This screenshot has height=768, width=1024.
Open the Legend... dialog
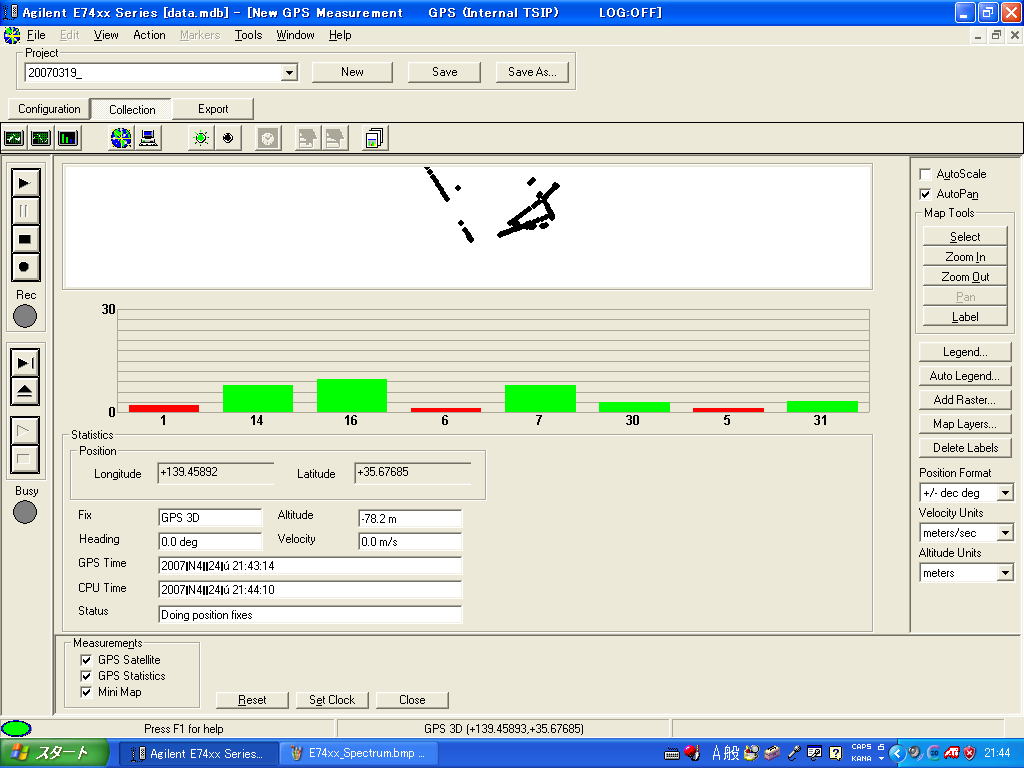click(x=965, y=352)
